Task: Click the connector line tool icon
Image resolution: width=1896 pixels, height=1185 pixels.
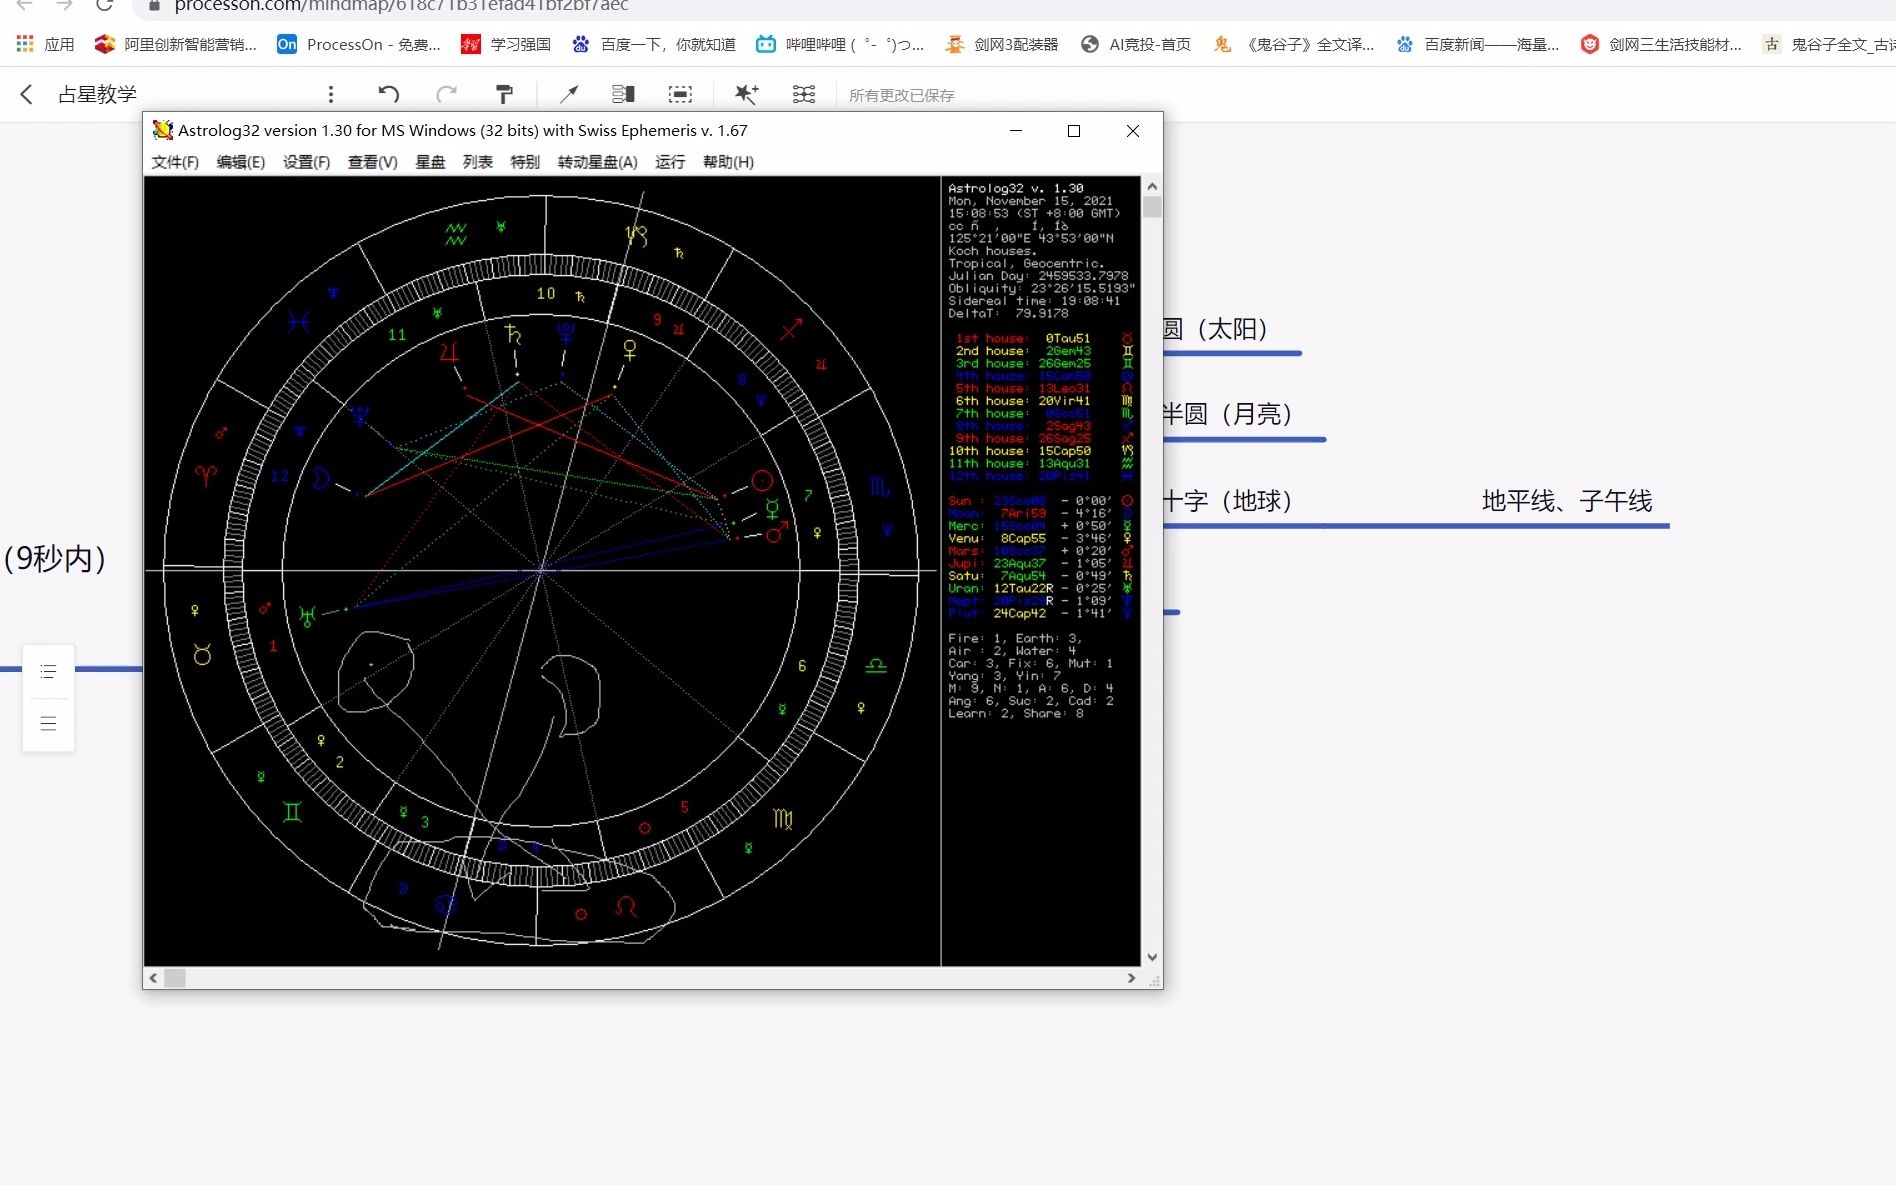Action: coord(568,94)
